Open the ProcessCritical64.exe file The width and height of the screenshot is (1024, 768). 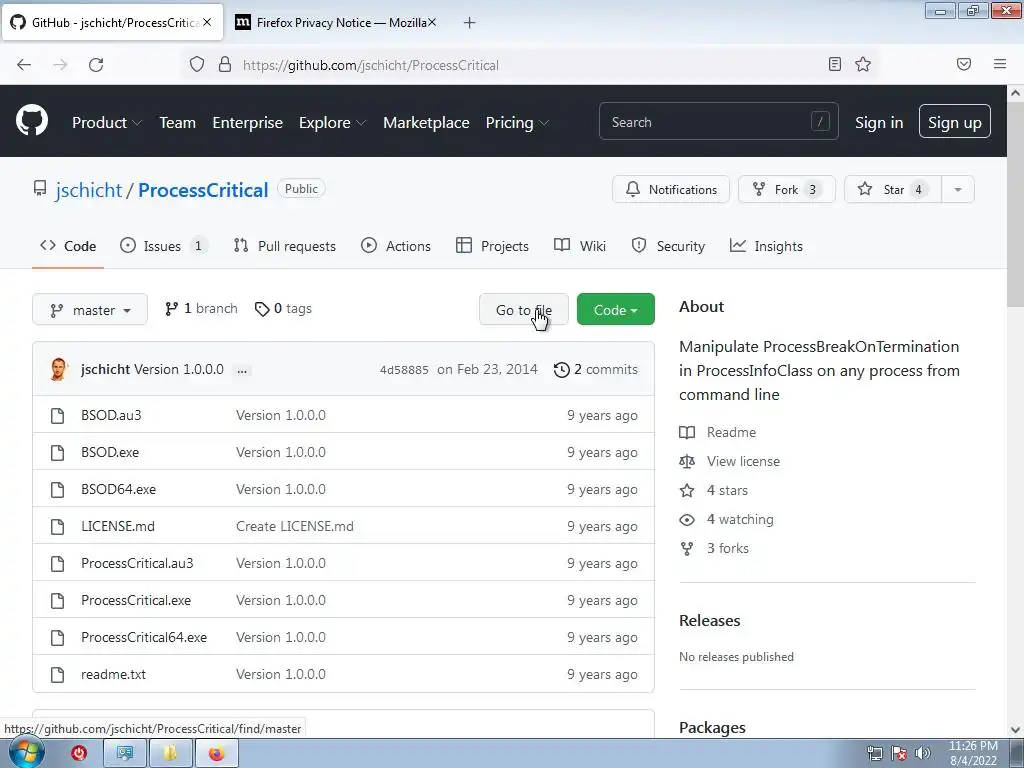pos(144,637)
